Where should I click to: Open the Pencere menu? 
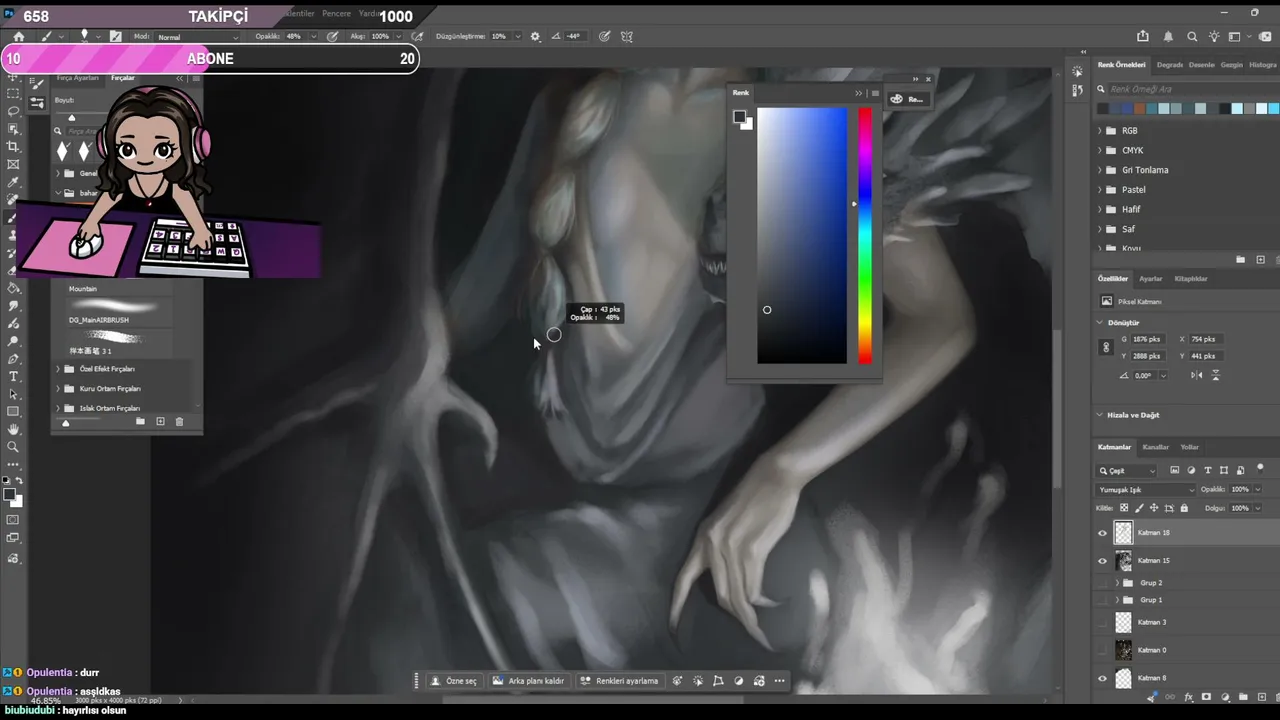point(336,14)
